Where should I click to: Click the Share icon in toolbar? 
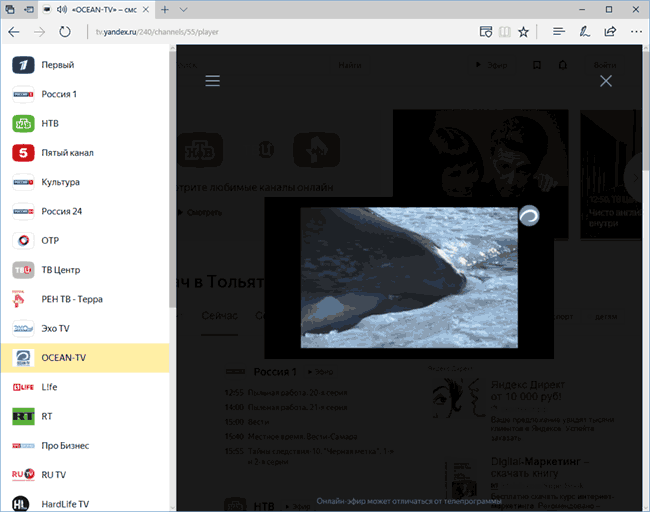click(x=610, y=31)
